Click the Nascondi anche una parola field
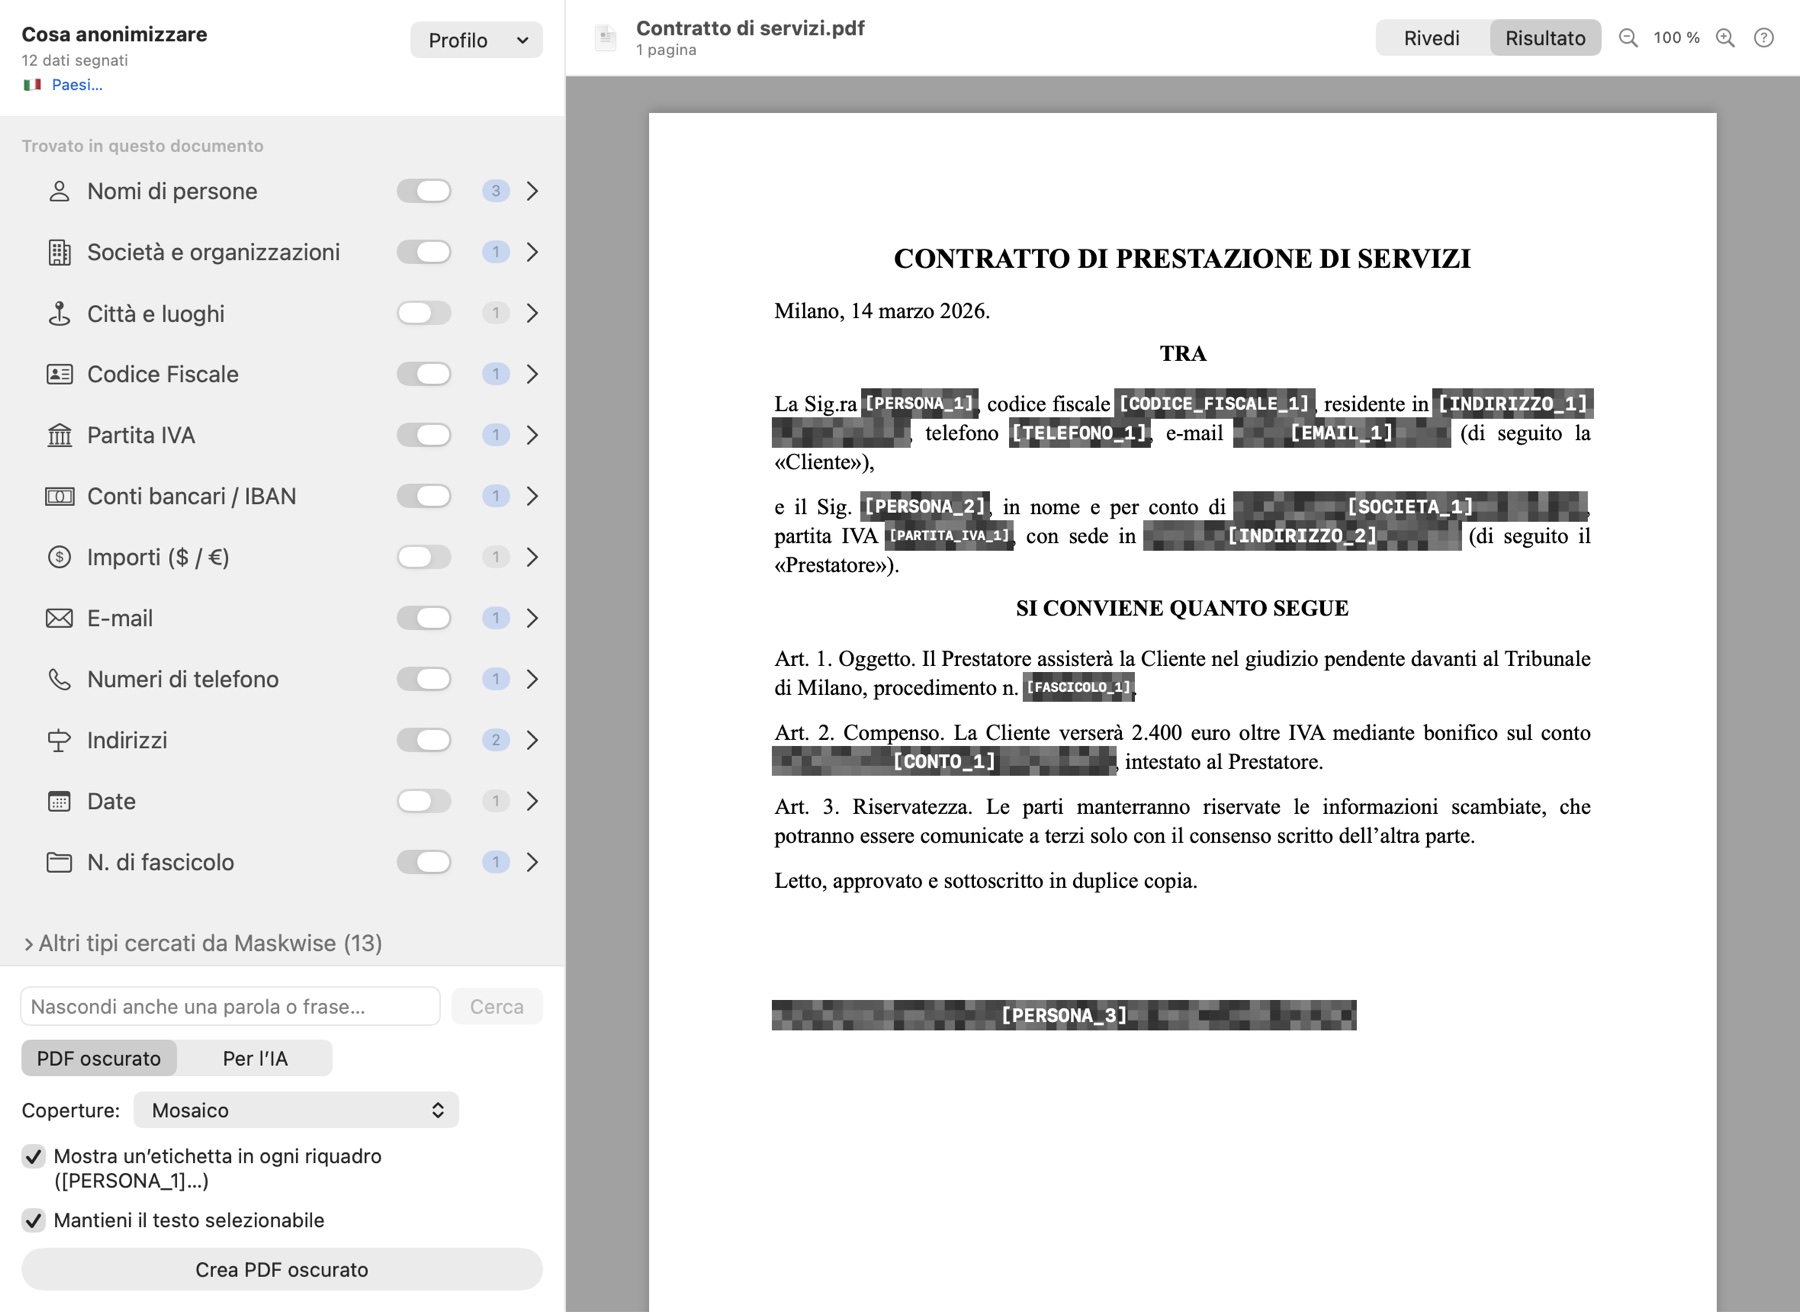Viewport: 1800px width, 1312px height. coord(230,1006)
